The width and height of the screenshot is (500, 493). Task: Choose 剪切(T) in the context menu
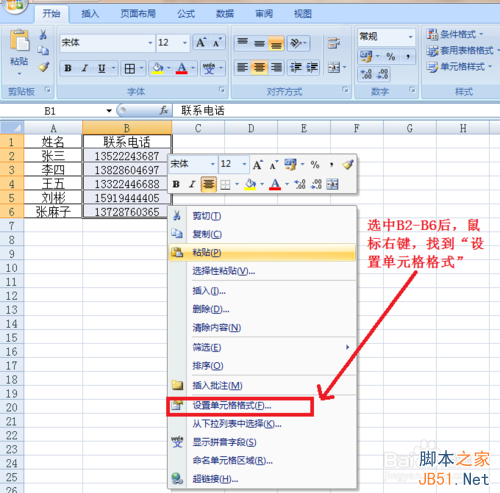click(262, 216)
